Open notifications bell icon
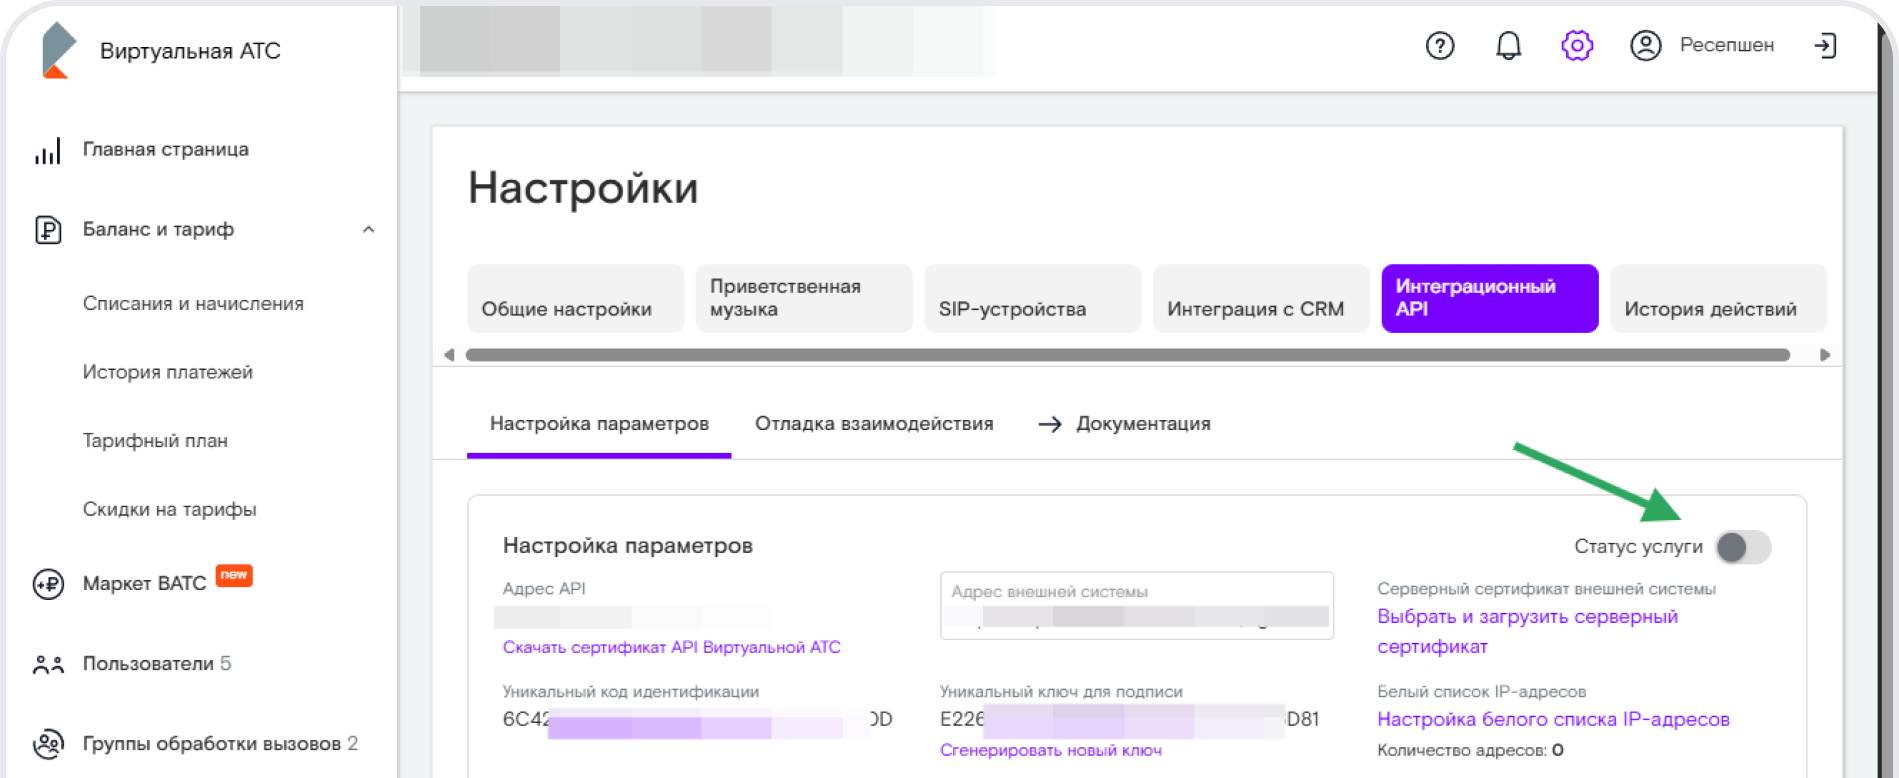The height and width of the screenshot is (778, 1899). click(x=1508, y=46)
